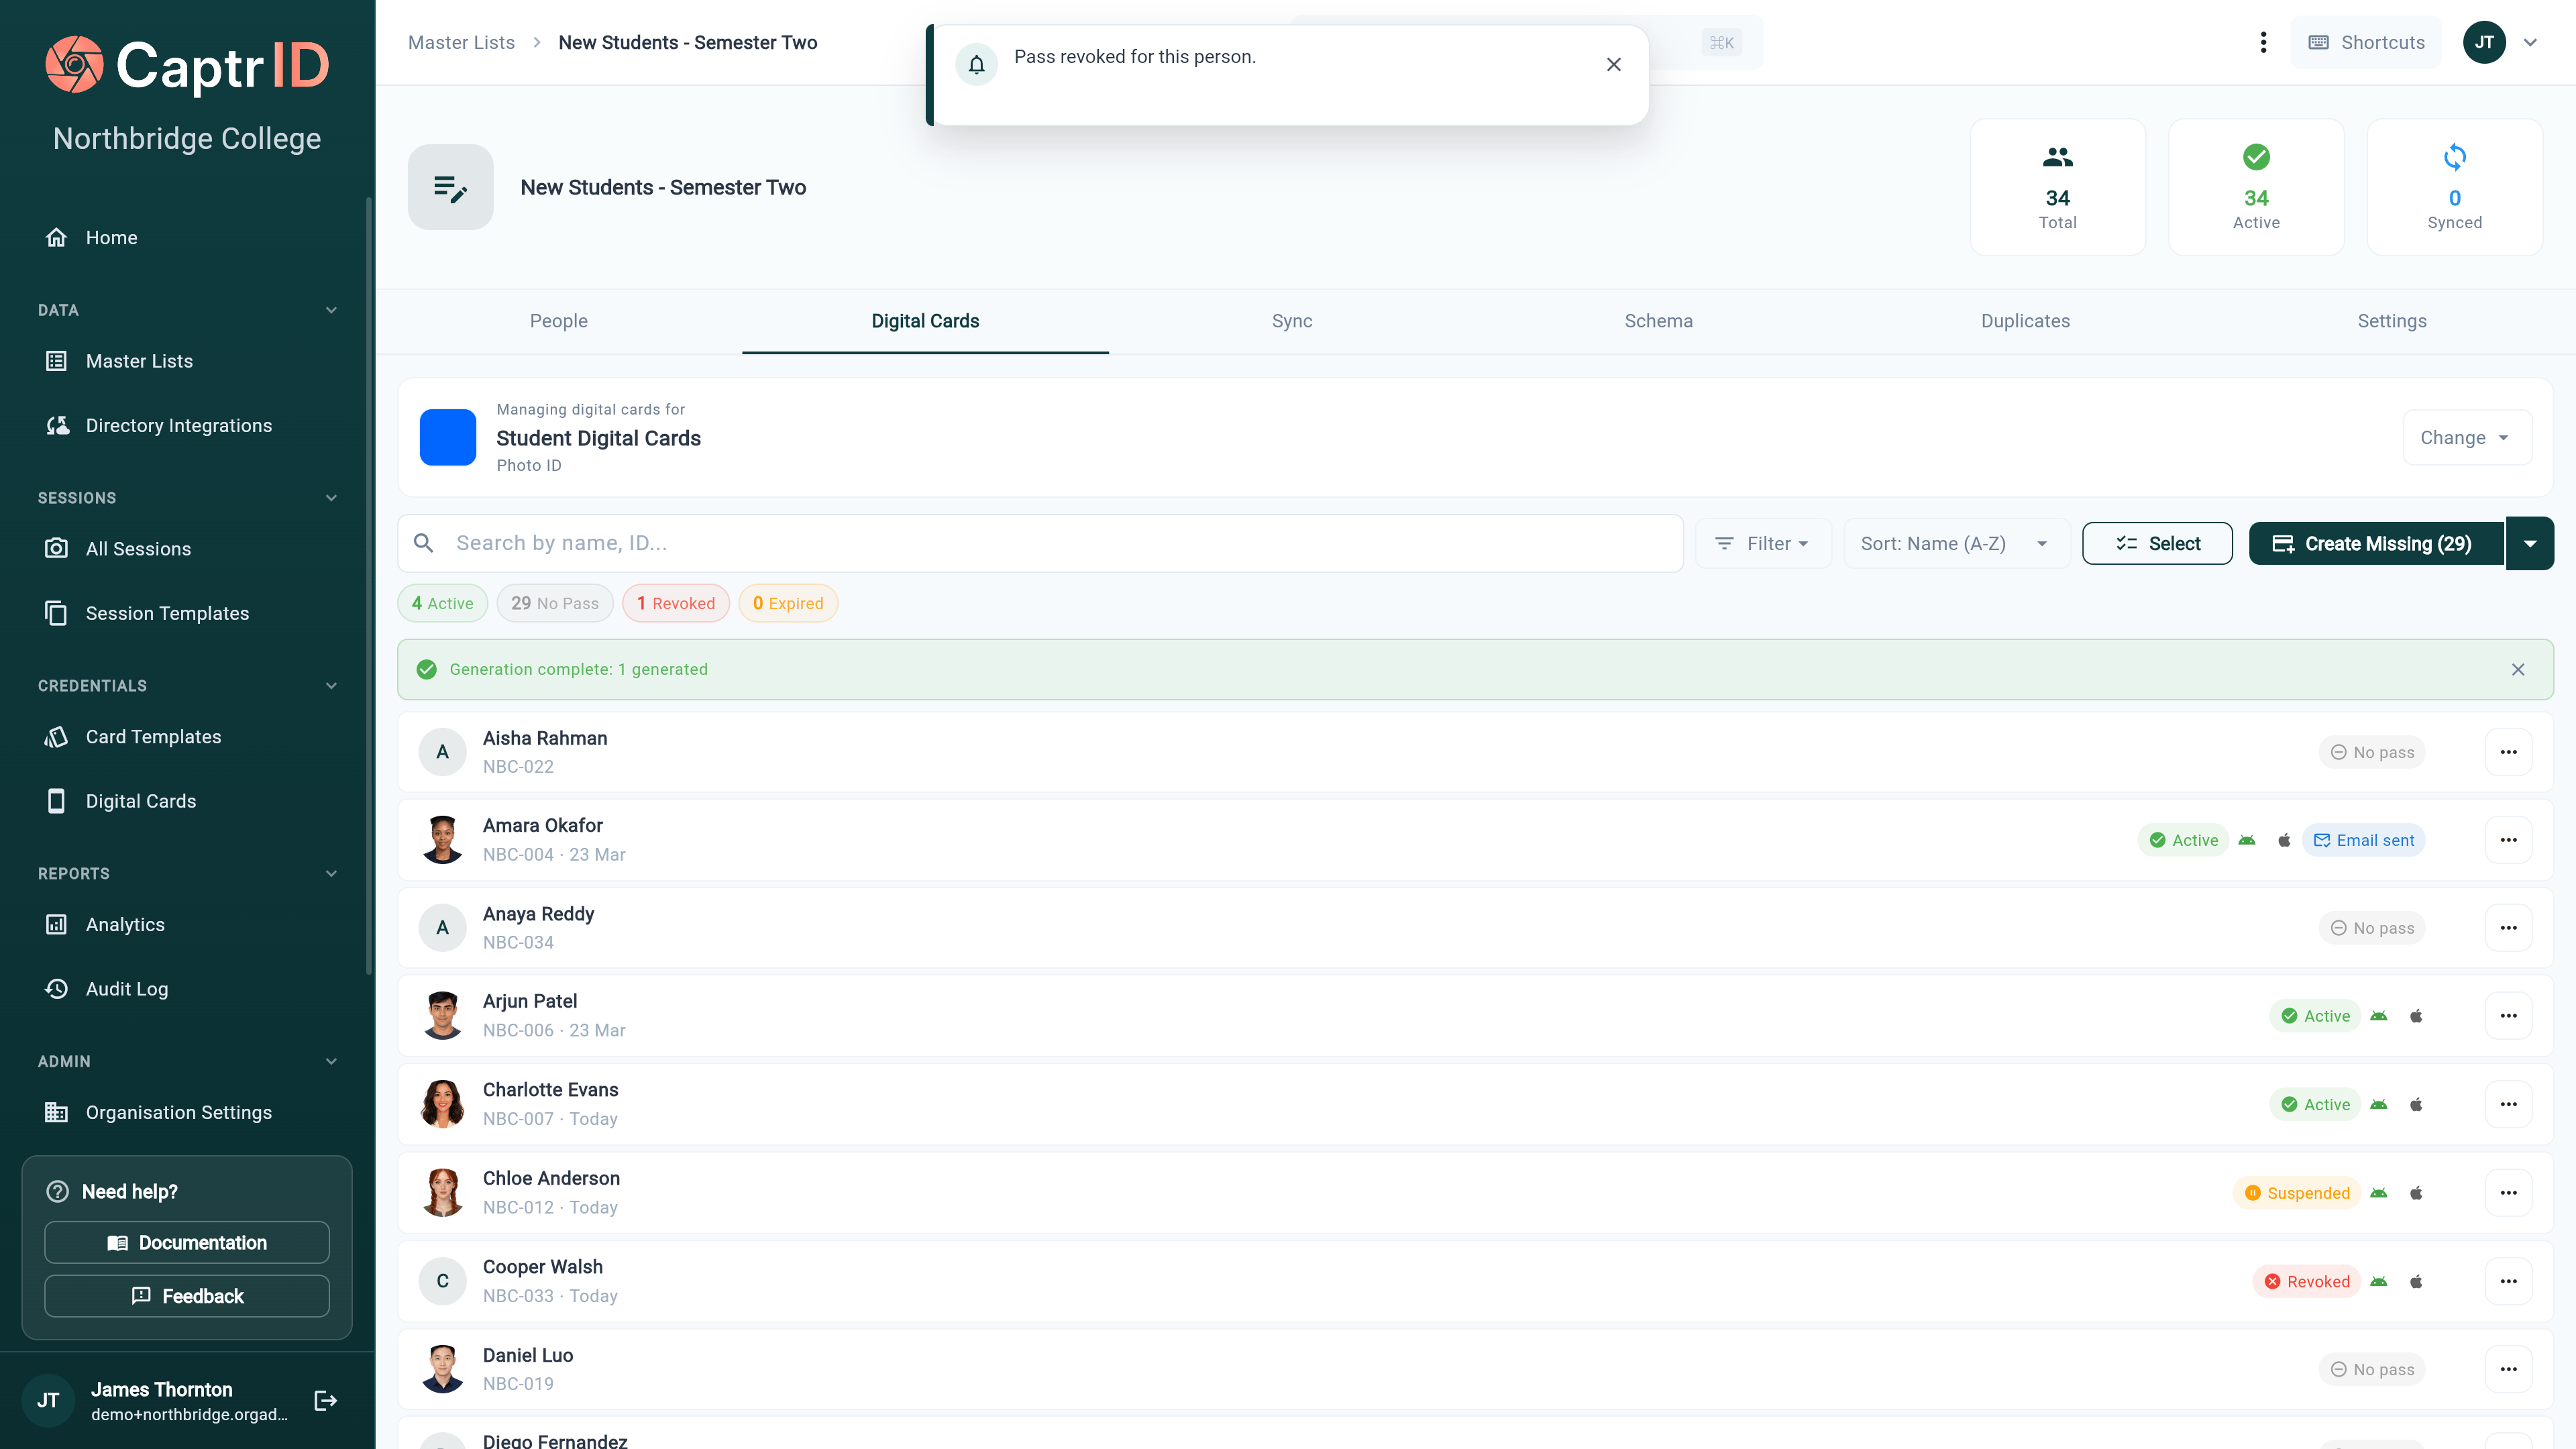
Task: Toggle the 29 No Pass filter chip
Action: pos(555,603)
